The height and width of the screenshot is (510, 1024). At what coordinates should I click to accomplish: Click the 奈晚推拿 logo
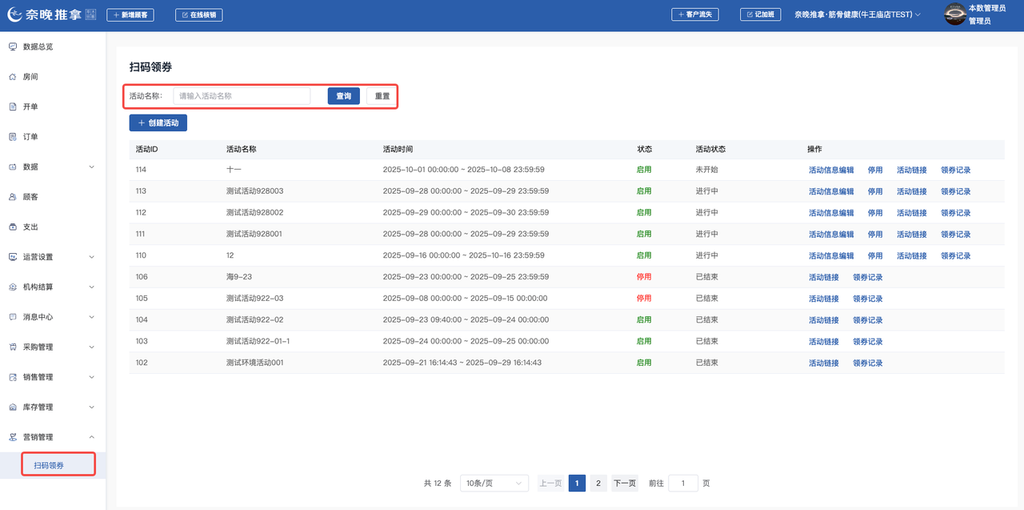coord(50,15)
